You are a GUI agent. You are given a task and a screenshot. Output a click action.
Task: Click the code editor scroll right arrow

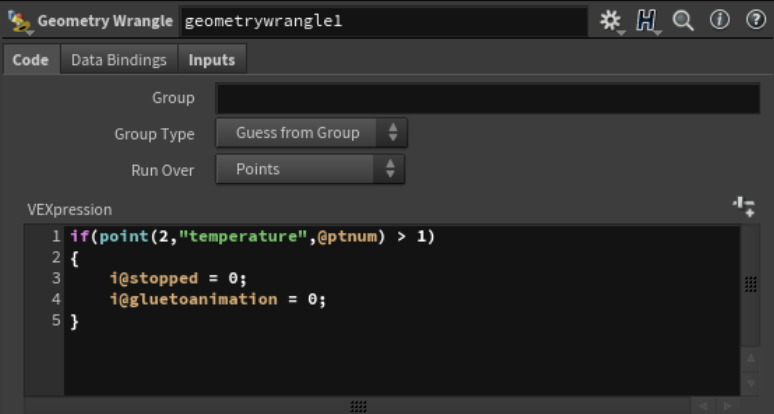point(728,406)
